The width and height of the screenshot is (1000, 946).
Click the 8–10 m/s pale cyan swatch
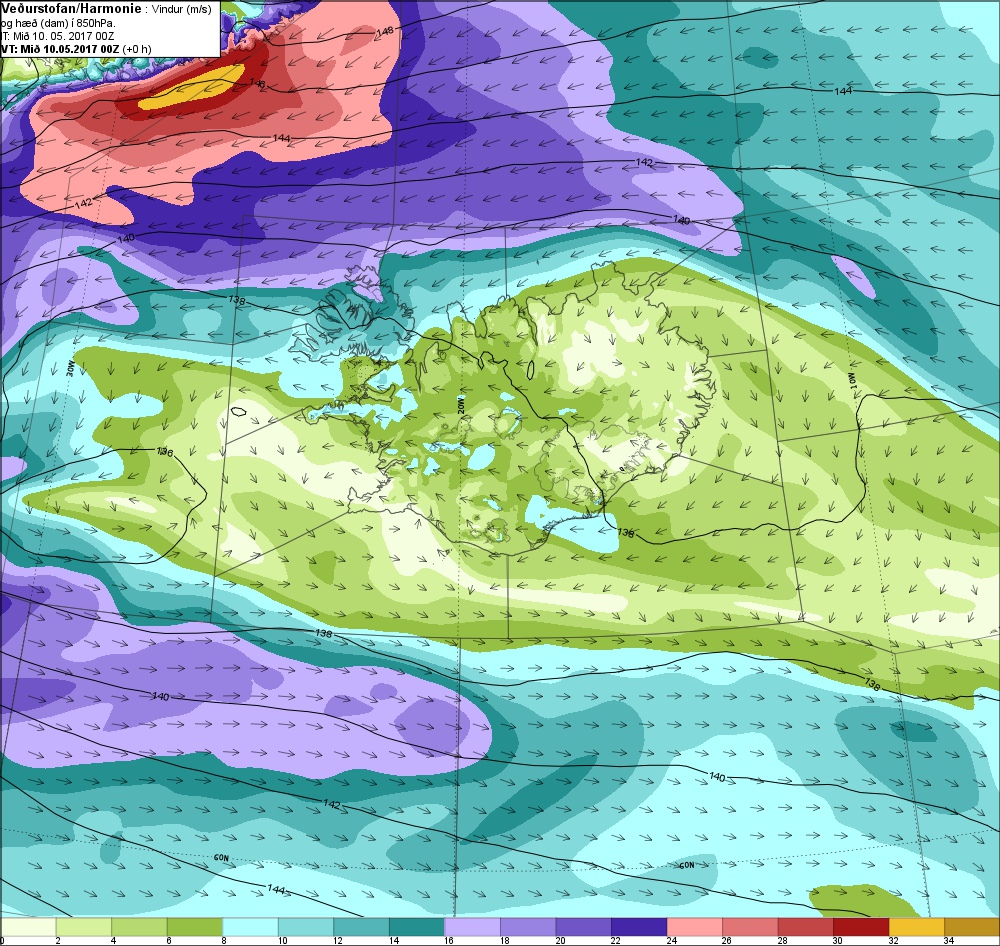250,926
